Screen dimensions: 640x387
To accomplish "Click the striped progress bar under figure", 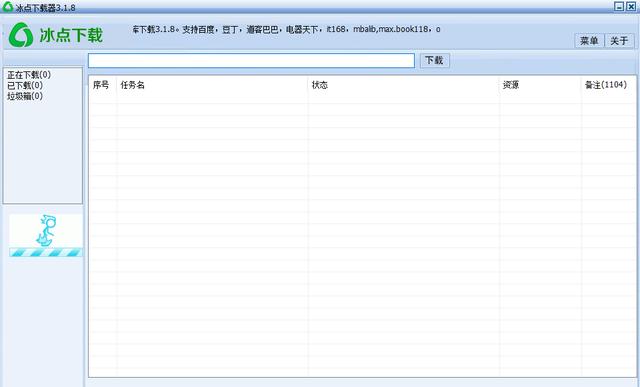I will (45, 253).
